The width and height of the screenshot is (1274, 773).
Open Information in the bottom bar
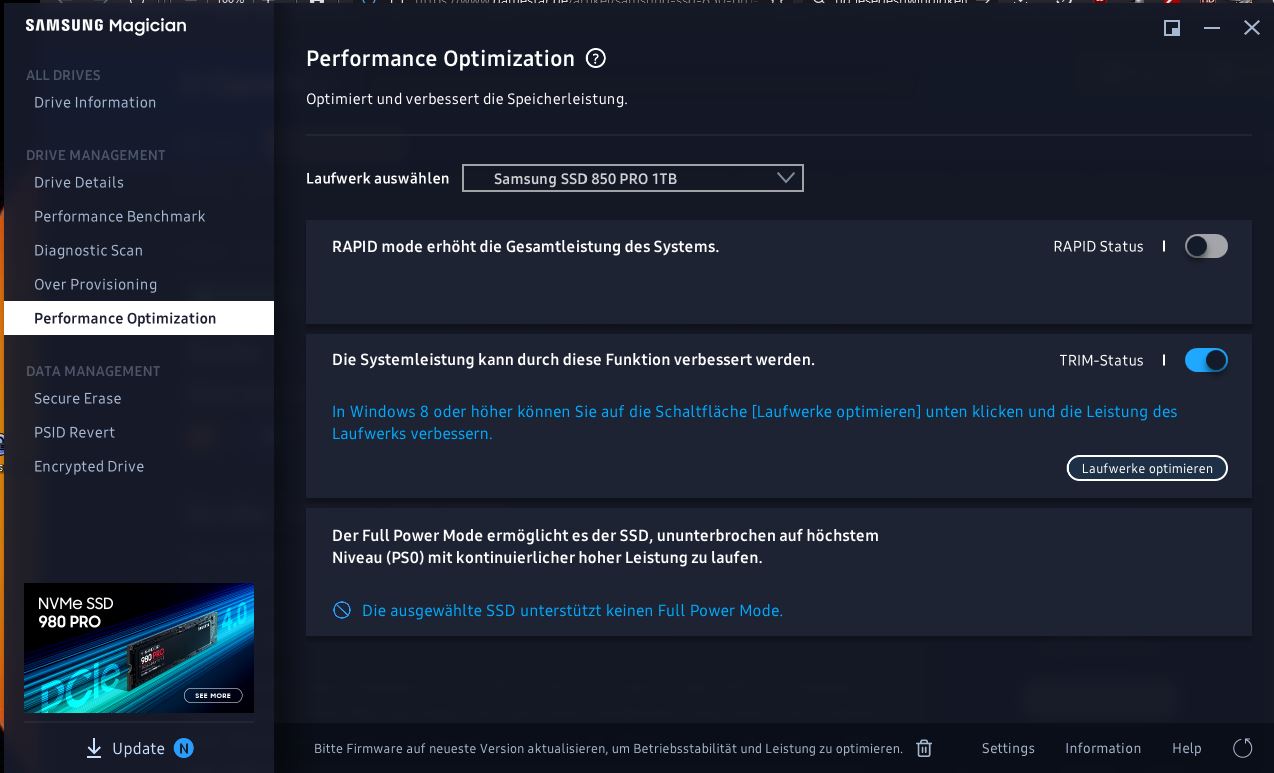1103,748
